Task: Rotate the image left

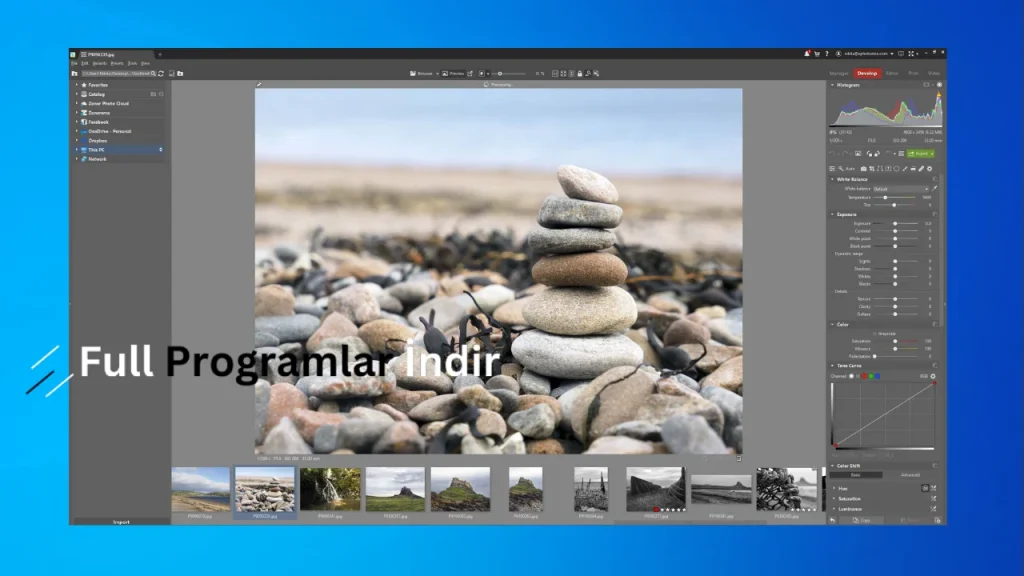Action: coord(869,153)
